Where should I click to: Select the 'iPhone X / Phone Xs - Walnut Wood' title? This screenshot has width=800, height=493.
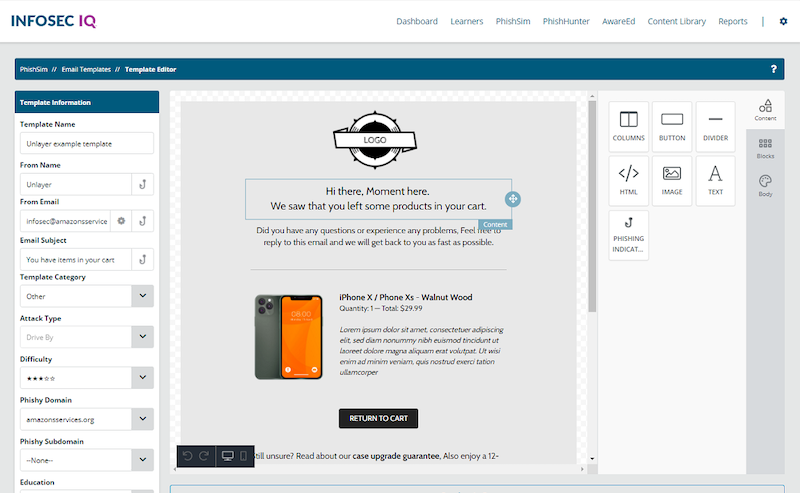coord(406,297)
